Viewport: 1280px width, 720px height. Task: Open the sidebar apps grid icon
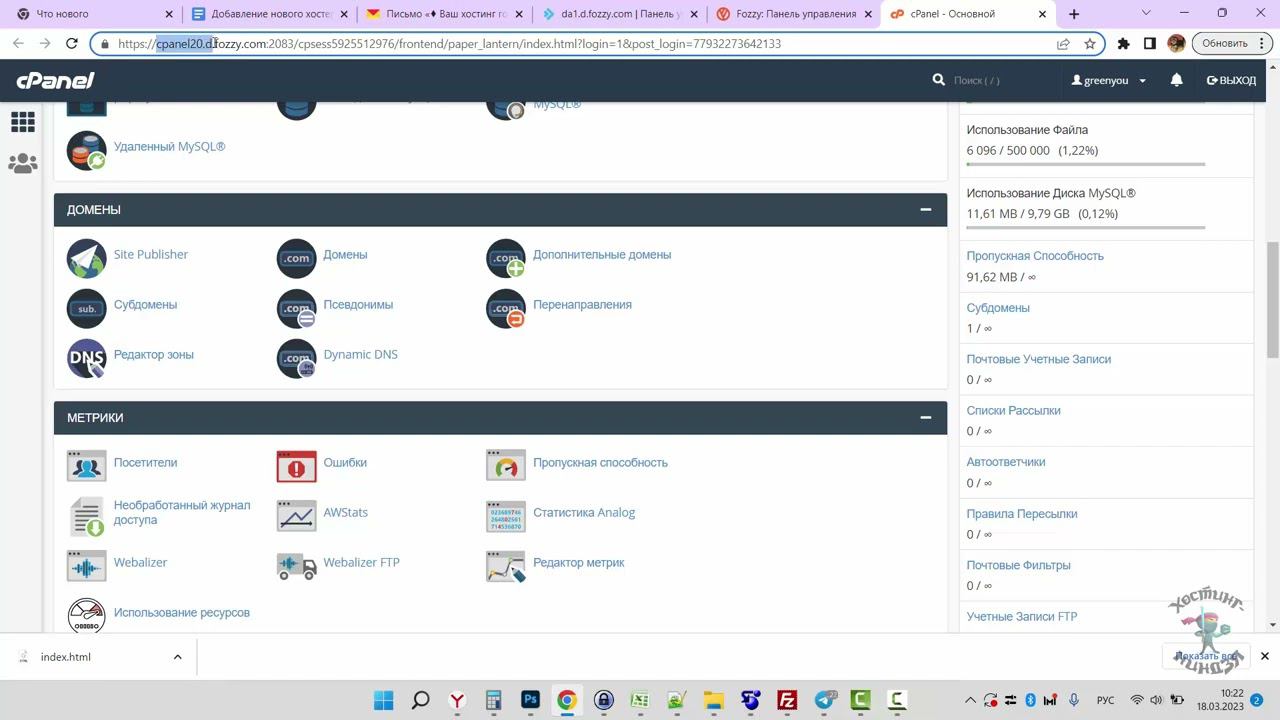(22, 122)
